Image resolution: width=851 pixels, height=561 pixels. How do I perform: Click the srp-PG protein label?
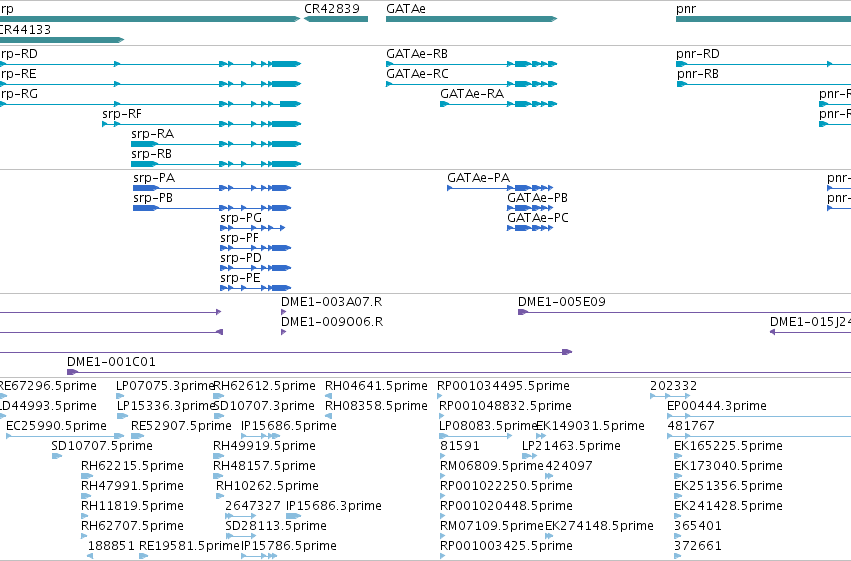point(241,218)
